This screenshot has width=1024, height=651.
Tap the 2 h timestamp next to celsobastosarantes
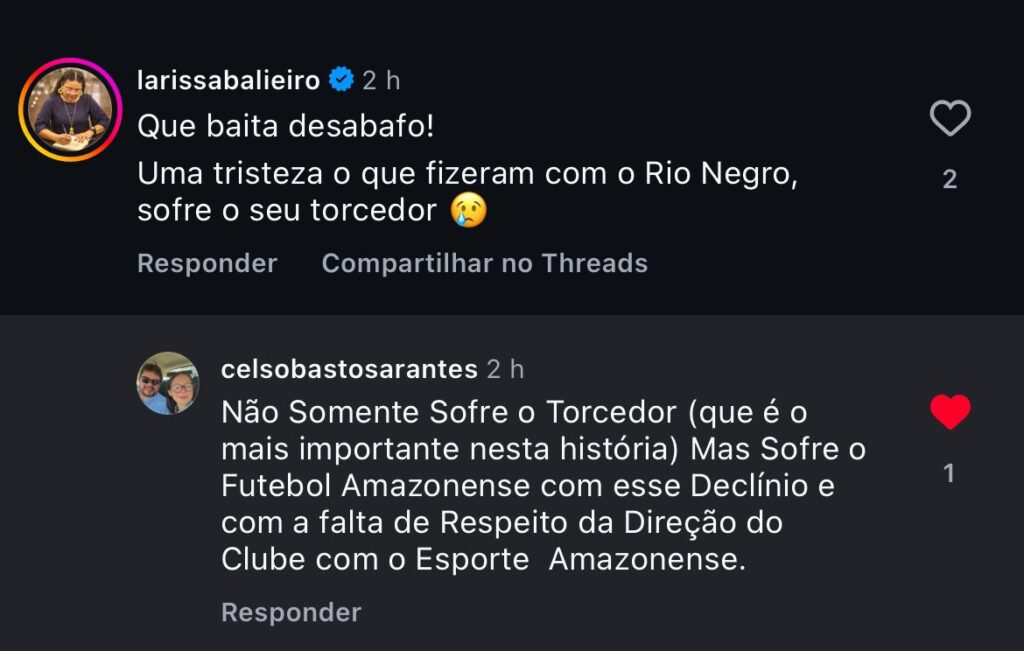click(x=505, y=369)
